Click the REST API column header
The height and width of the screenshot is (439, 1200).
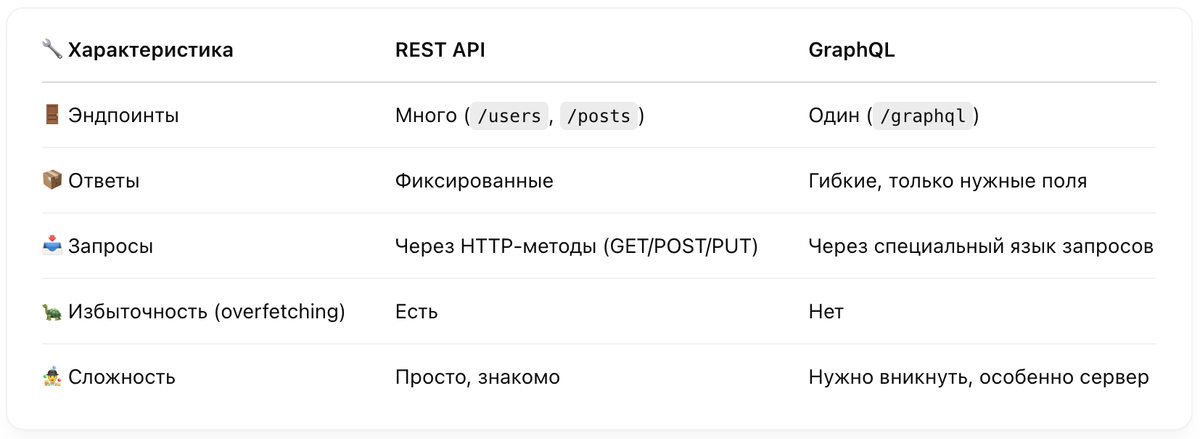[x=440, y=50]
